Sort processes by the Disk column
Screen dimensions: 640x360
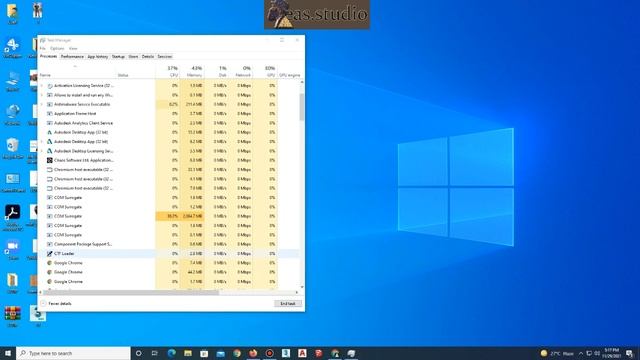[216, 71]
